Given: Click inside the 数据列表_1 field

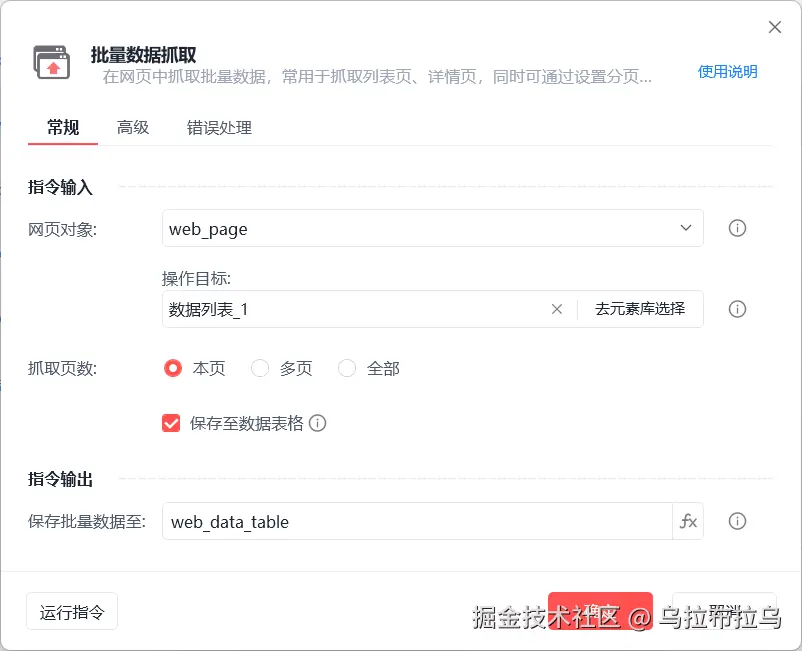Looking at the screenshot, I should [300, 310].
